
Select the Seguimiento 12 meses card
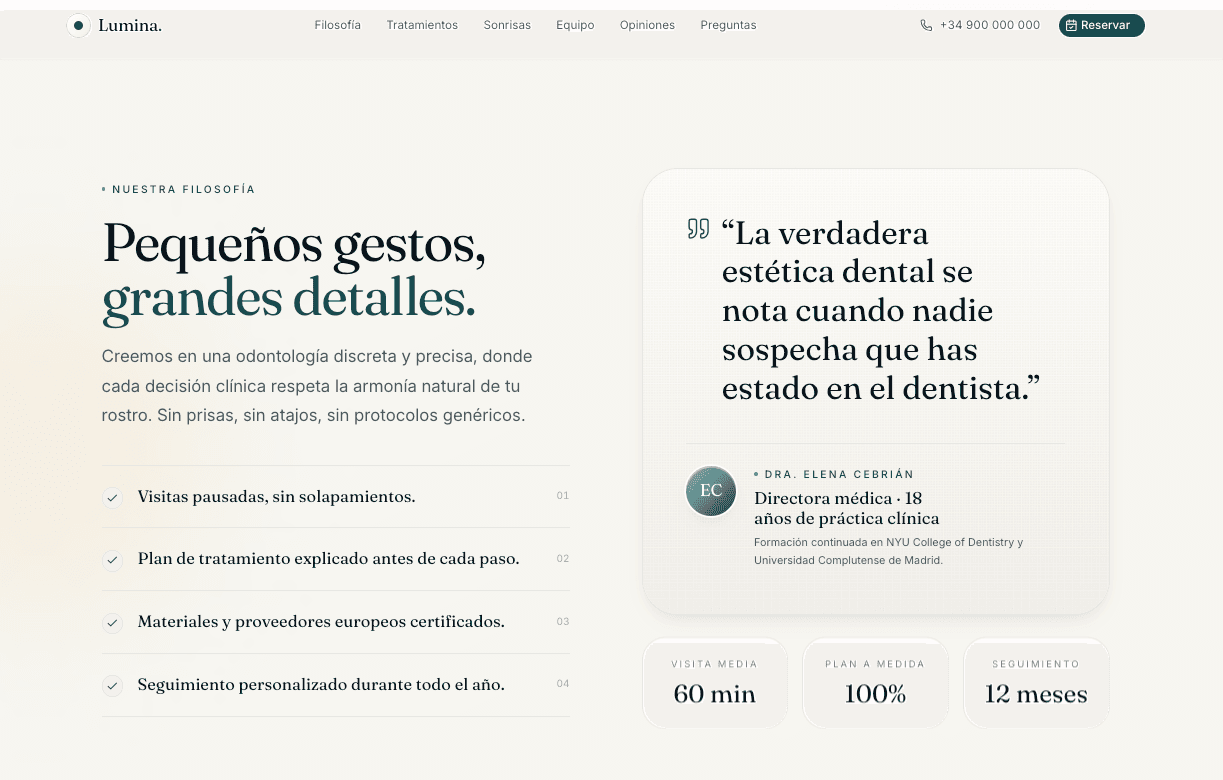pos(1036,683)
